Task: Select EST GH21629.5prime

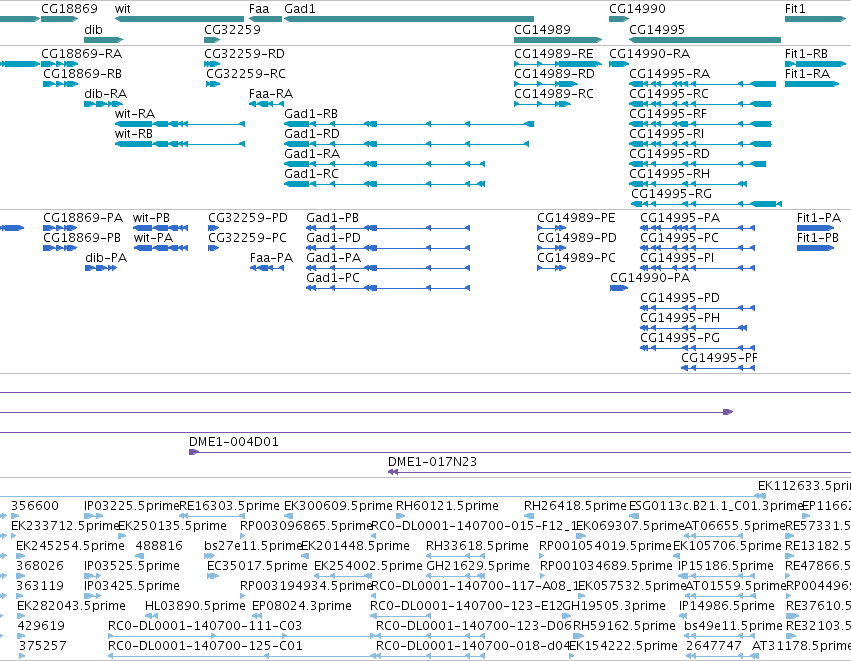Action: coord(455,576)
